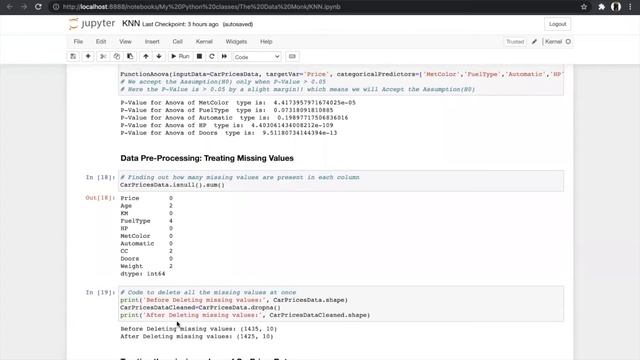This screenshot has height=360, width=640.
Task: Copy selected cells icon
Action: click(x=117, y=57)
